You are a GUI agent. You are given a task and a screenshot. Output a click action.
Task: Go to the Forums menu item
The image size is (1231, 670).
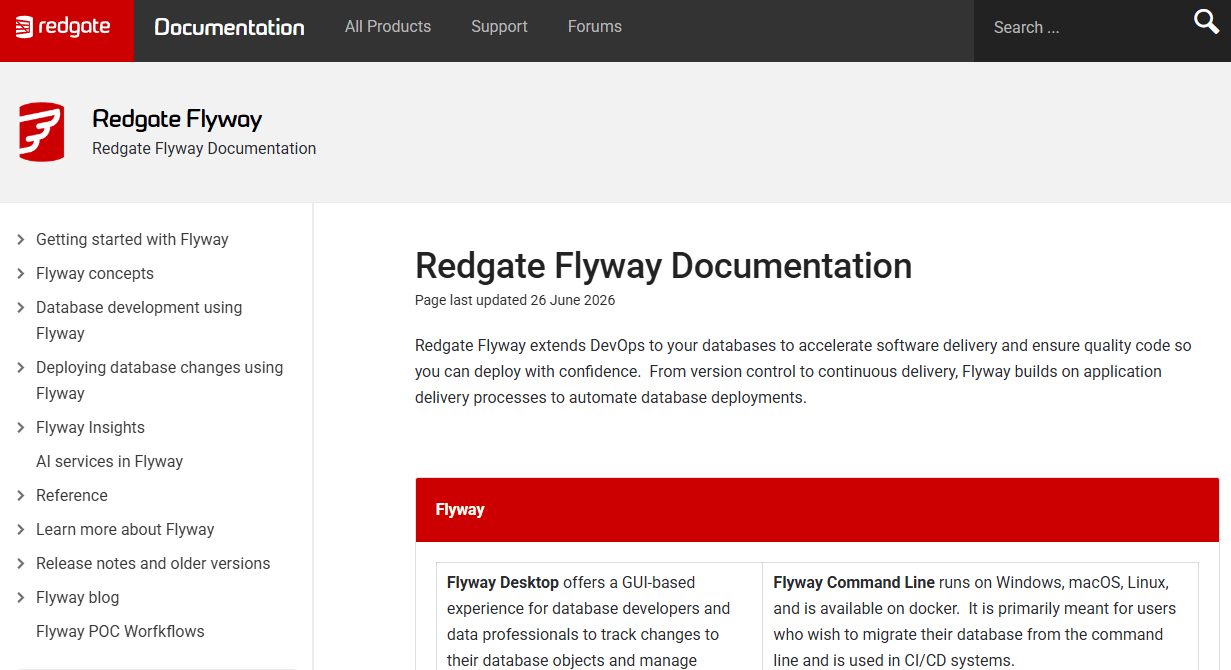(595, 27)
